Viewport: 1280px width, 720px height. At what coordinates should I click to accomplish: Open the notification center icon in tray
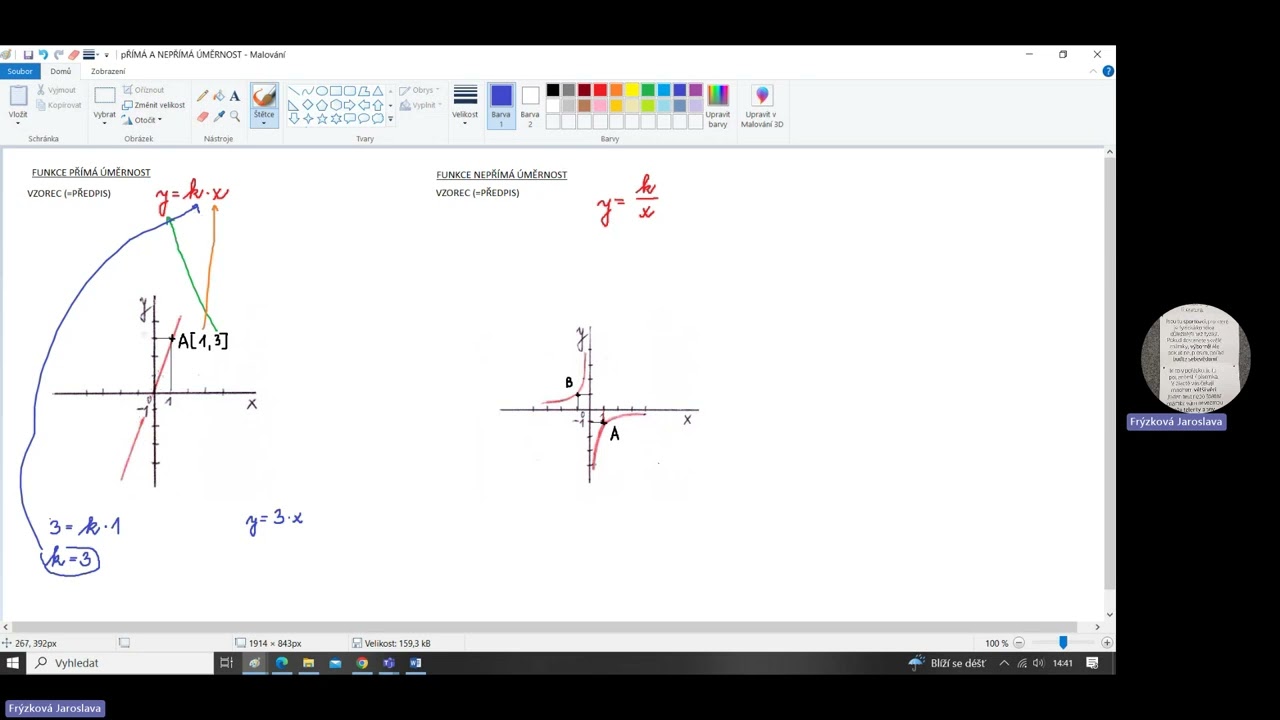click(1092, 663)
